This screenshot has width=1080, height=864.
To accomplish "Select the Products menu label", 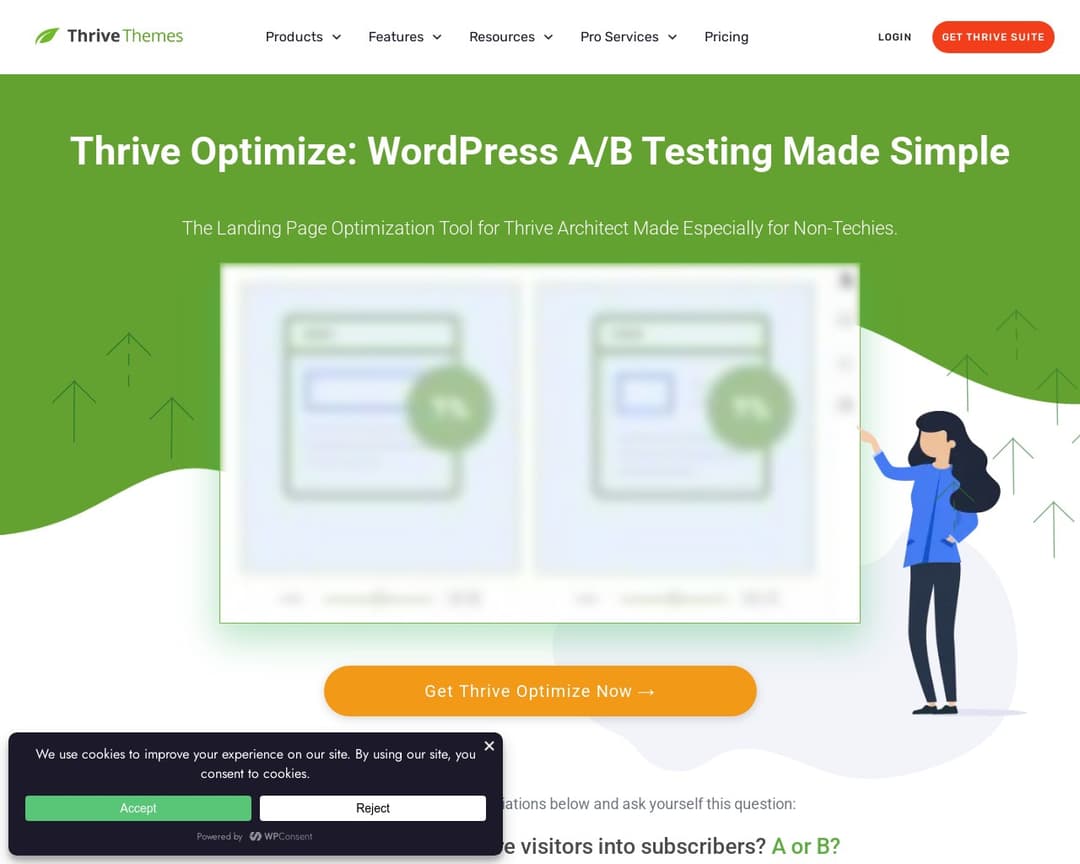I will coord(294,37).
